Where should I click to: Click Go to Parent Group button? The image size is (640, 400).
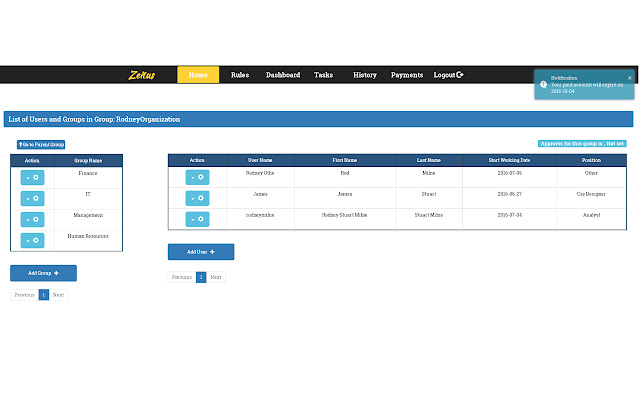tap(41, 144)
